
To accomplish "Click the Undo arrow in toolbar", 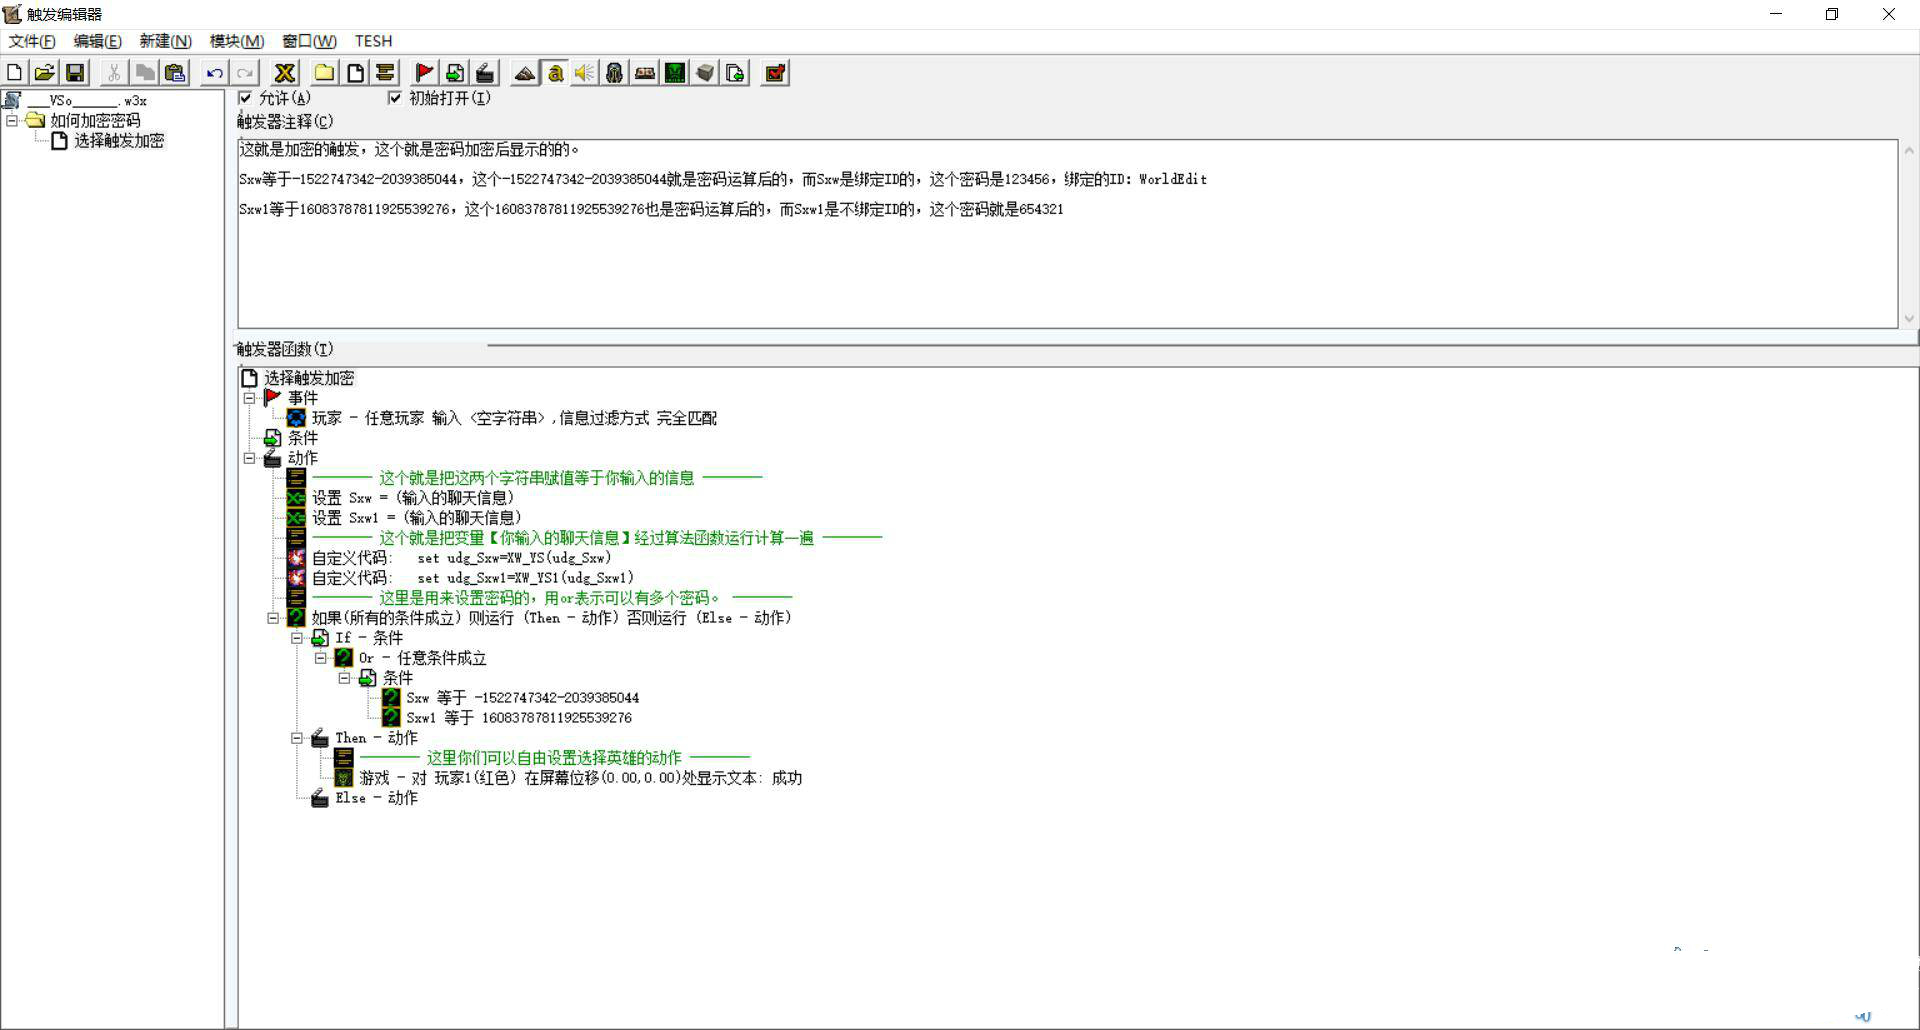I will [x=214, y=73].
